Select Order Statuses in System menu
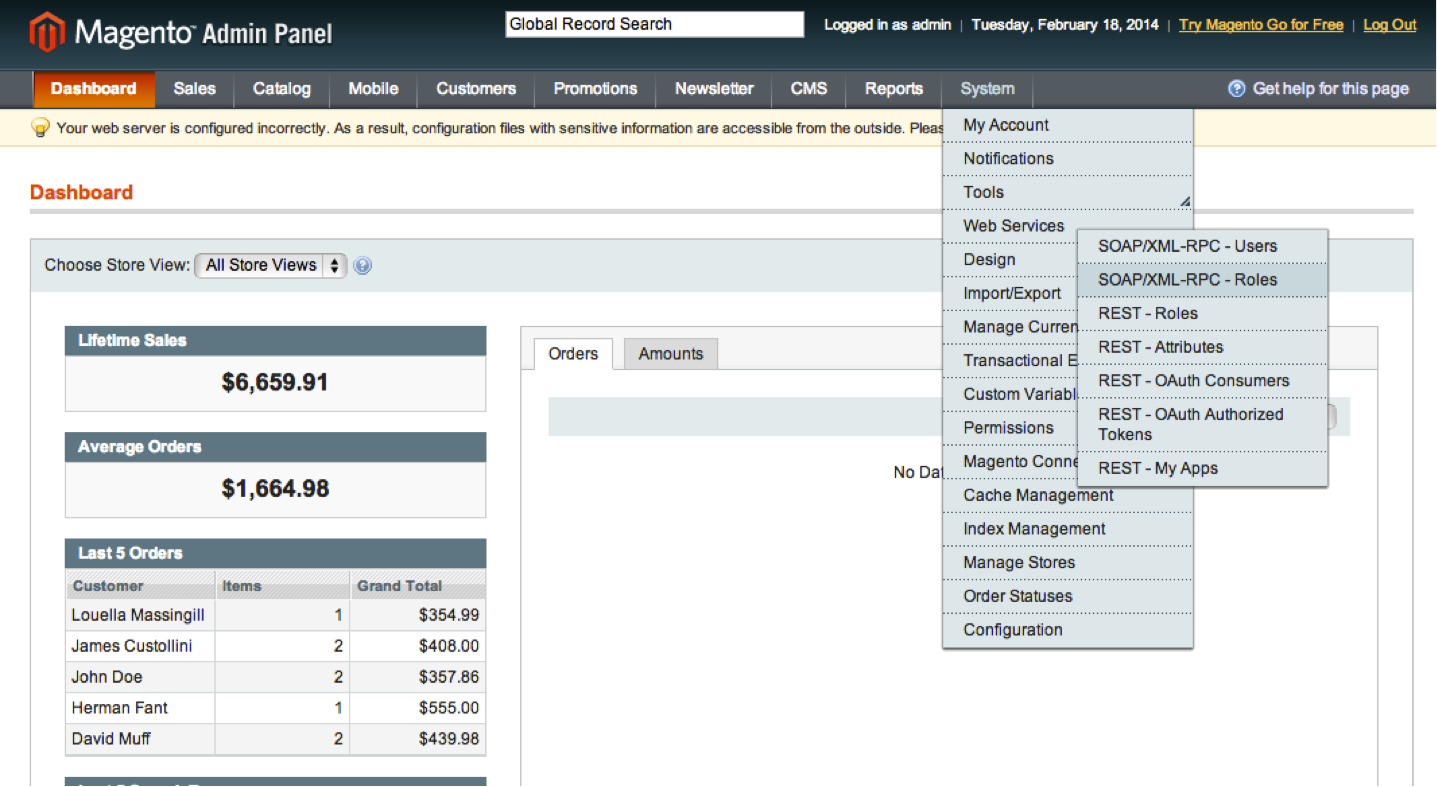The width and height of the screenshot is (1437, 787). pyautogui.click(x=1068, y=596)
